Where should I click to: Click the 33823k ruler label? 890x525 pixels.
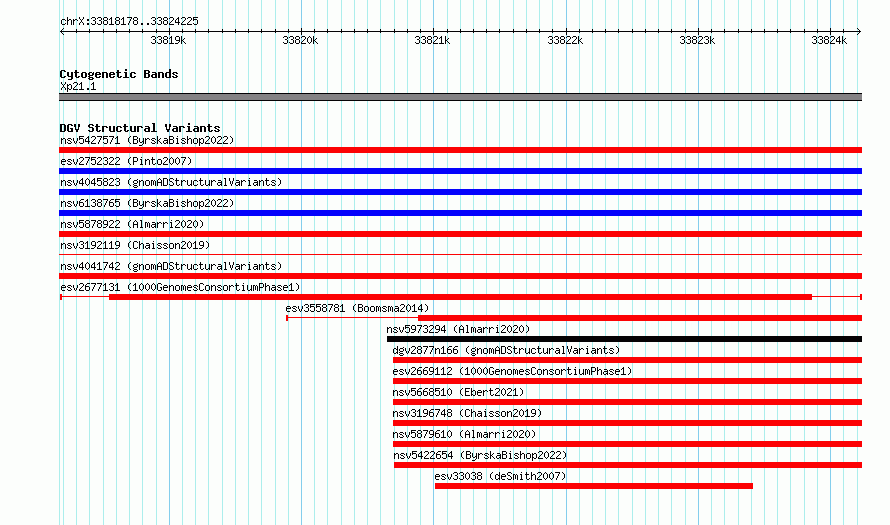(698, 40)
